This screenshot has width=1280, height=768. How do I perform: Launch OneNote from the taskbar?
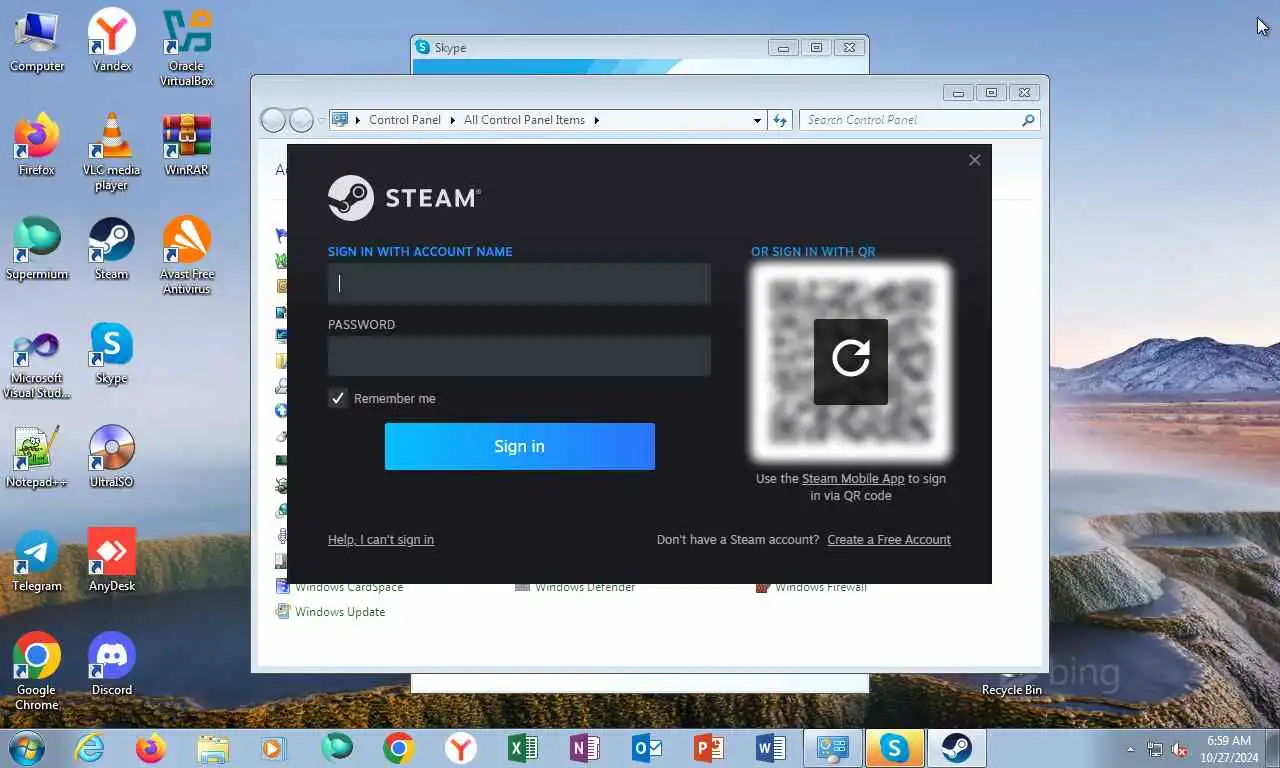585,748
